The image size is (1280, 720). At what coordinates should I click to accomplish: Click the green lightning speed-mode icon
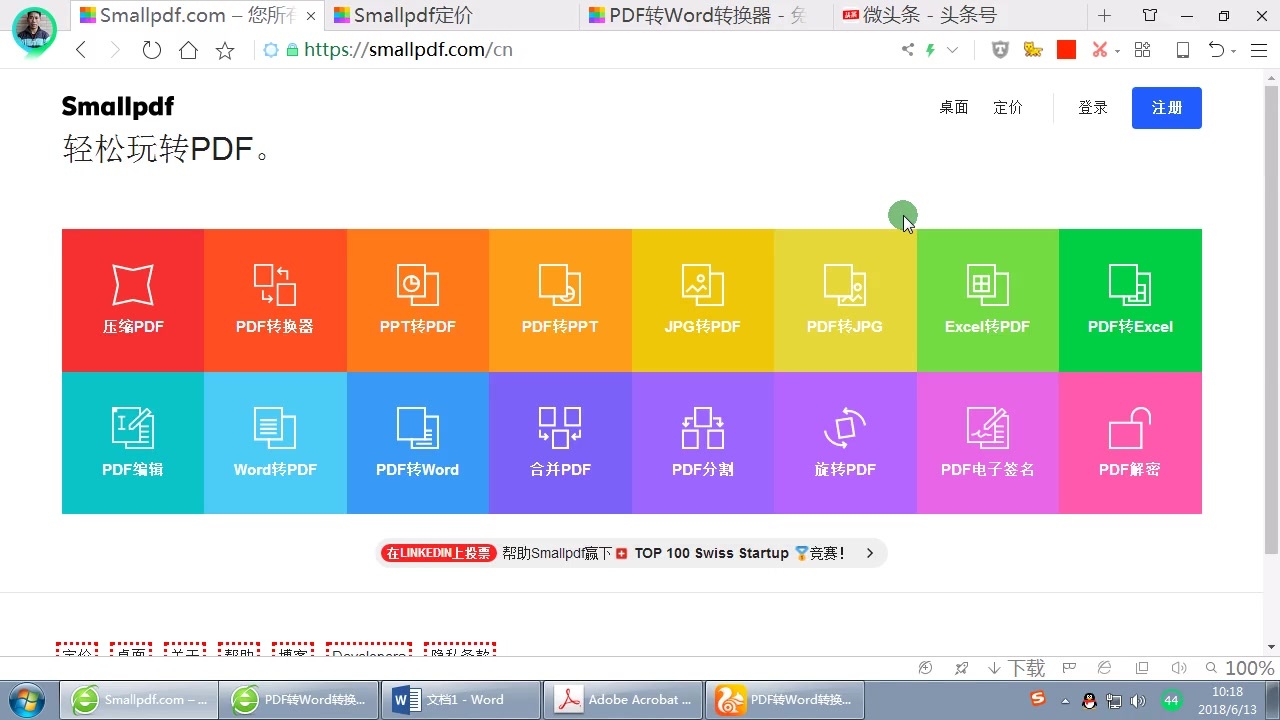[930, 50]
